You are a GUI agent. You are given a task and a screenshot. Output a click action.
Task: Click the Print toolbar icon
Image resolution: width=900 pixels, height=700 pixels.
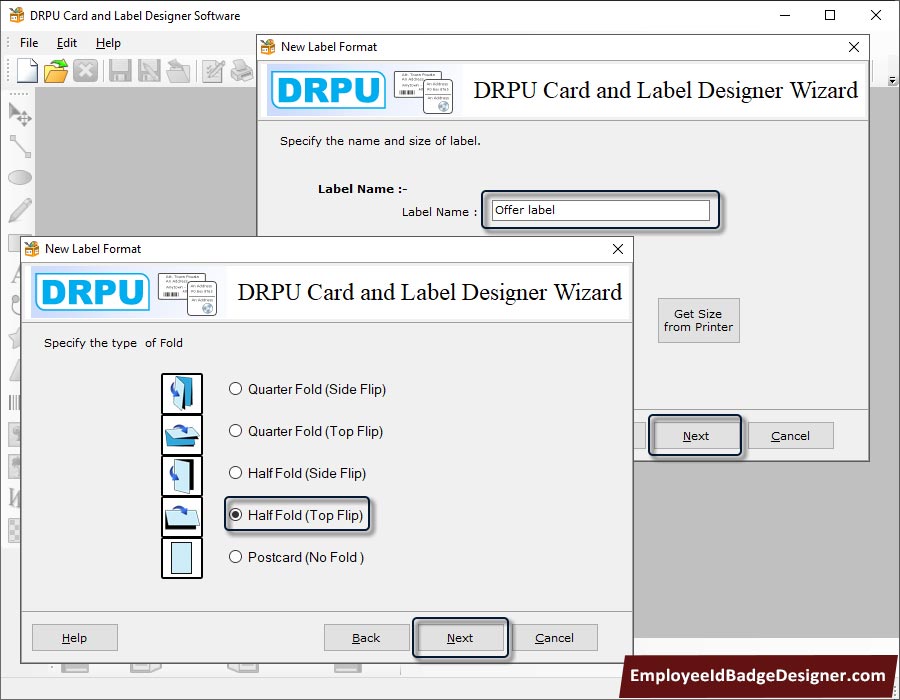pos(242,71)
